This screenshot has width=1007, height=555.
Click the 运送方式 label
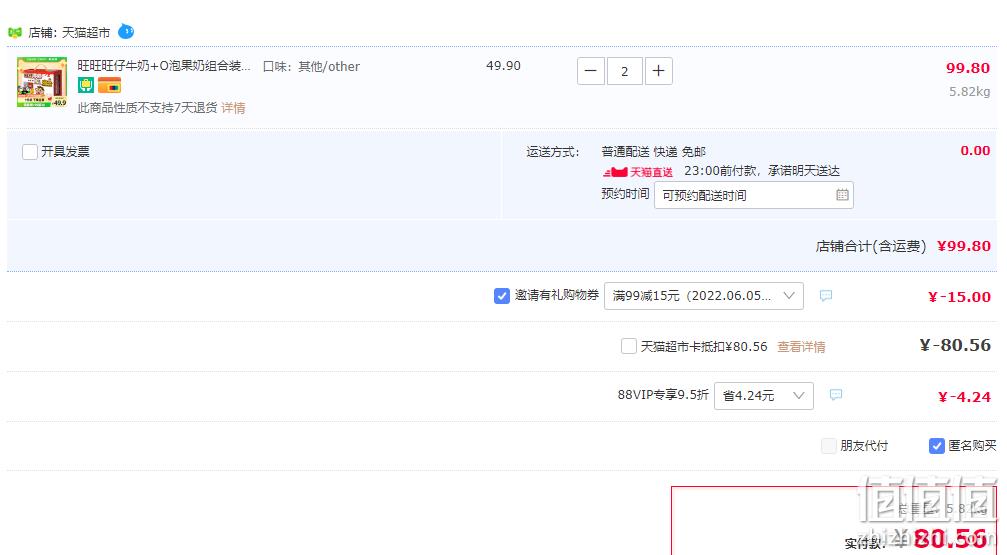(552, 152)
